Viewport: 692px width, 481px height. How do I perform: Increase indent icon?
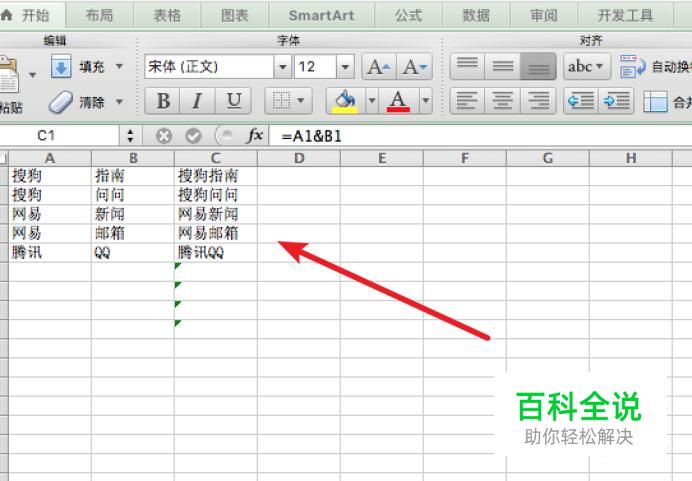coord(617,101)
